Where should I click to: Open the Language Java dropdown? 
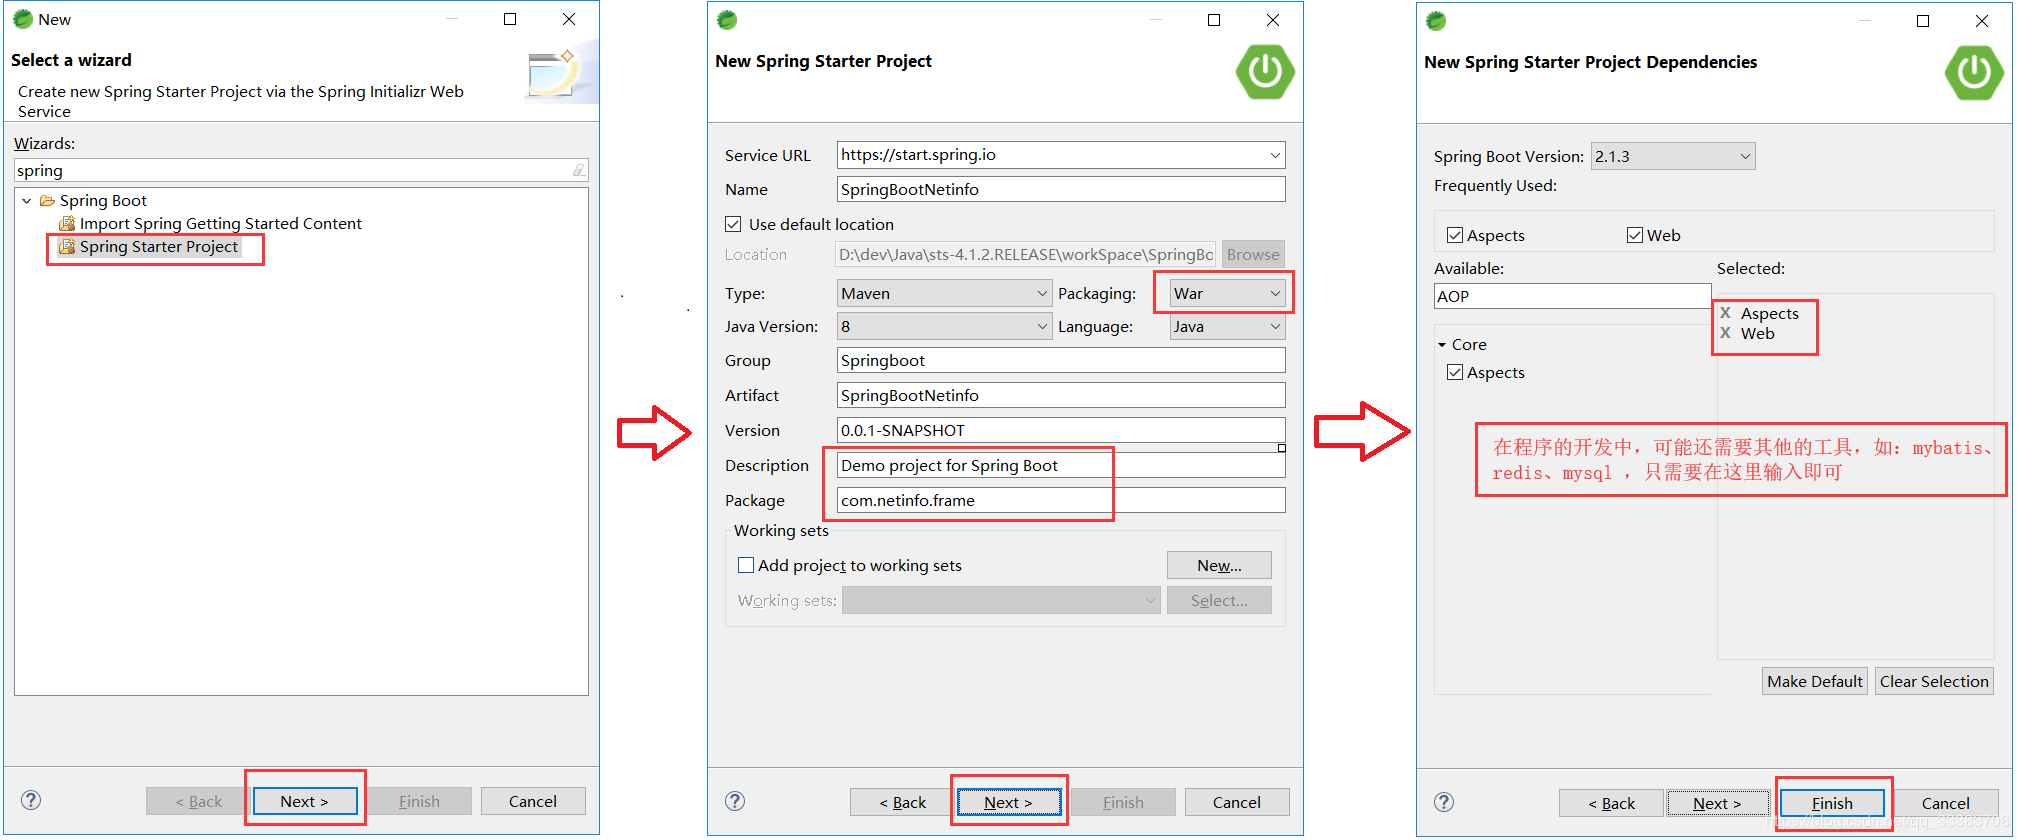pyautogui.click(x=1275, y=326)
